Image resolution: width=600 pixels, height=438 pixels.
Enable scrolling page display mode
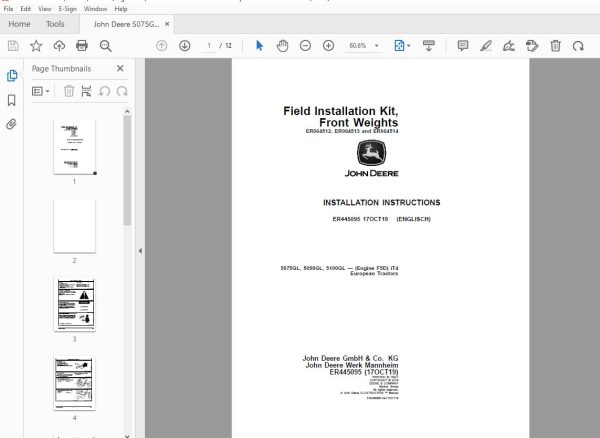point(429,46)
